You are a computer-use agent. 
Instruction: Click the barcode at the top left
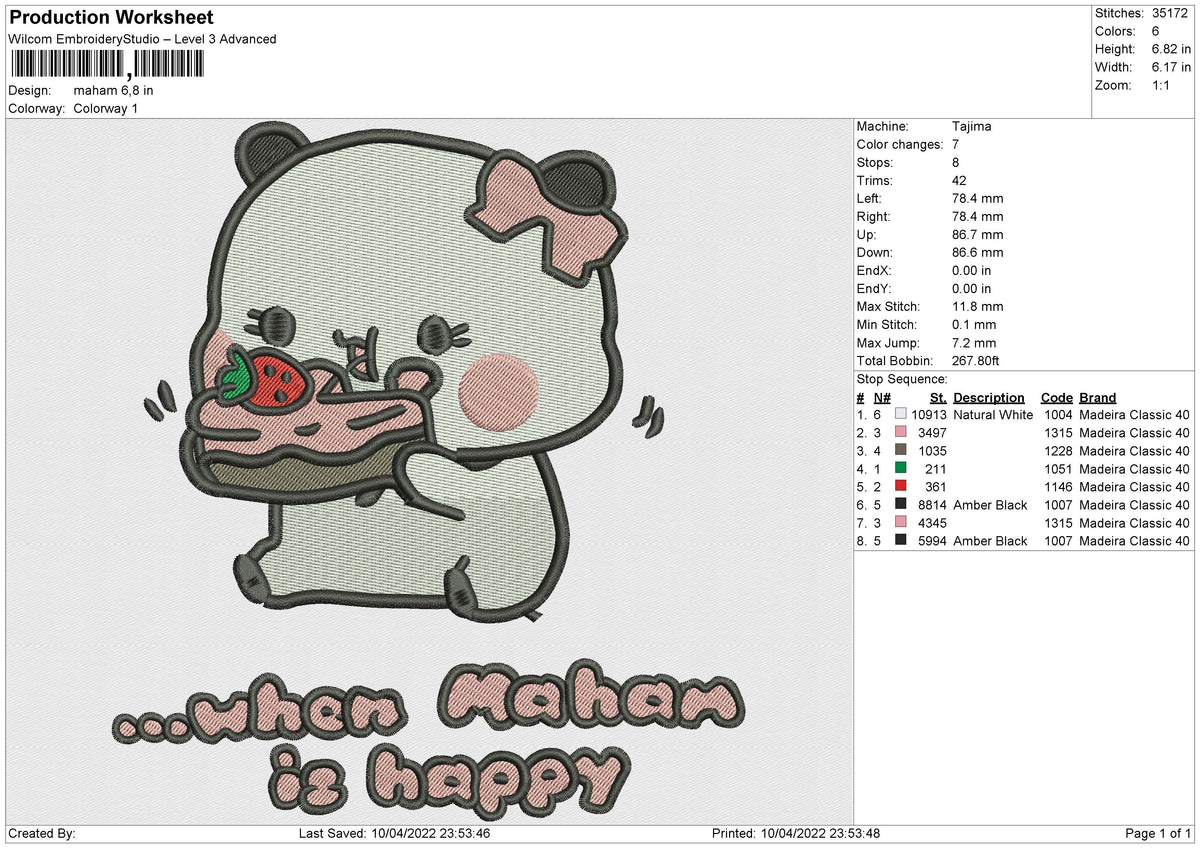coord(106,65)
